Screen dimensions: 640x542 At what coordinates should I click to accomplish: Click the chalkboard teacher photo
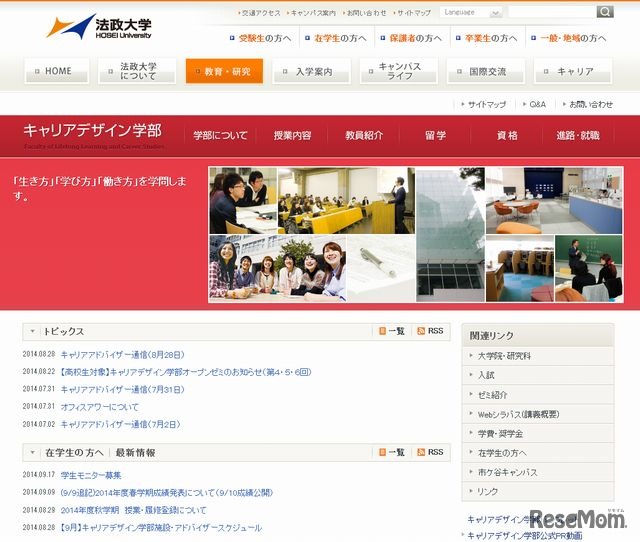coord(589,269)
